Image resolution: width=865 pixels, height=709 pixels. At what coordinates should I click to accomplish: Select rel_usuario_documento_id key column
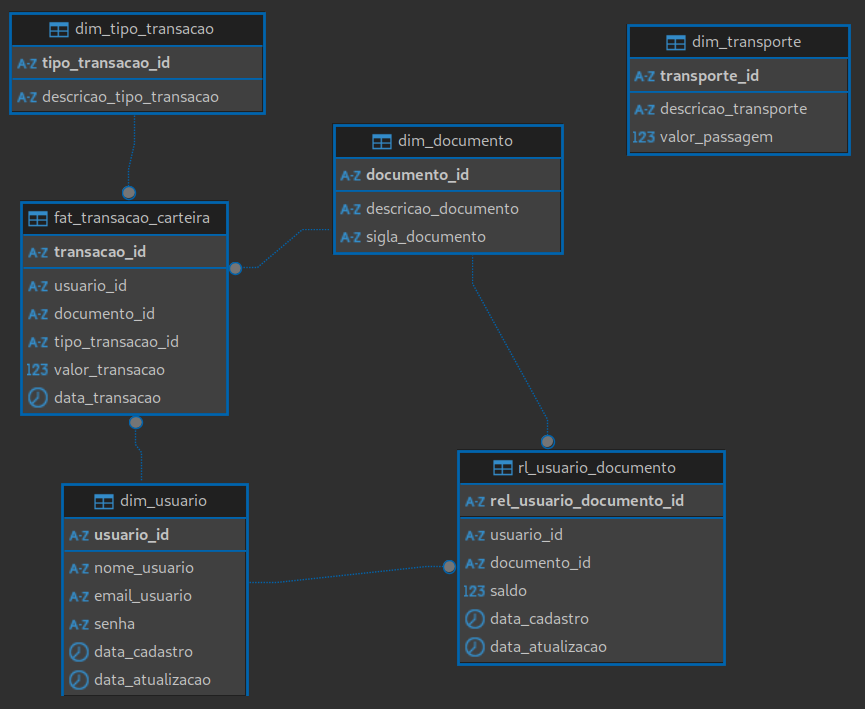[587, 500]
